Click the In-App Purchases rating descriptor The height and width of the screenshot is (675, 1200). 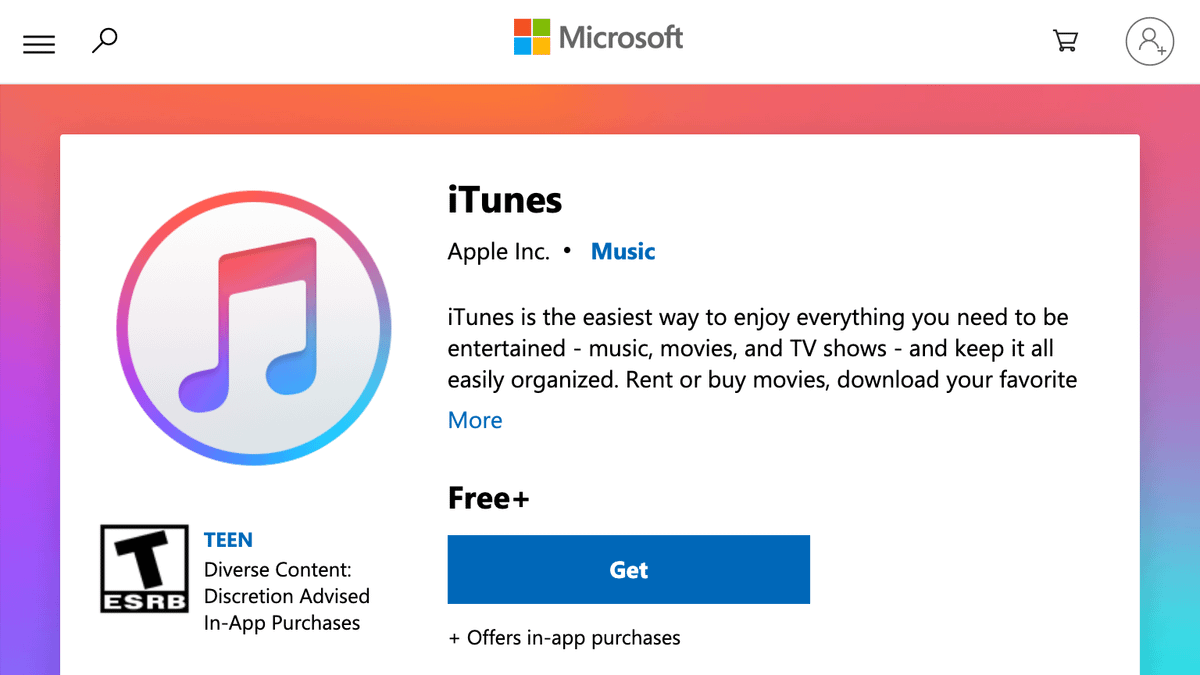pos(282,623)
